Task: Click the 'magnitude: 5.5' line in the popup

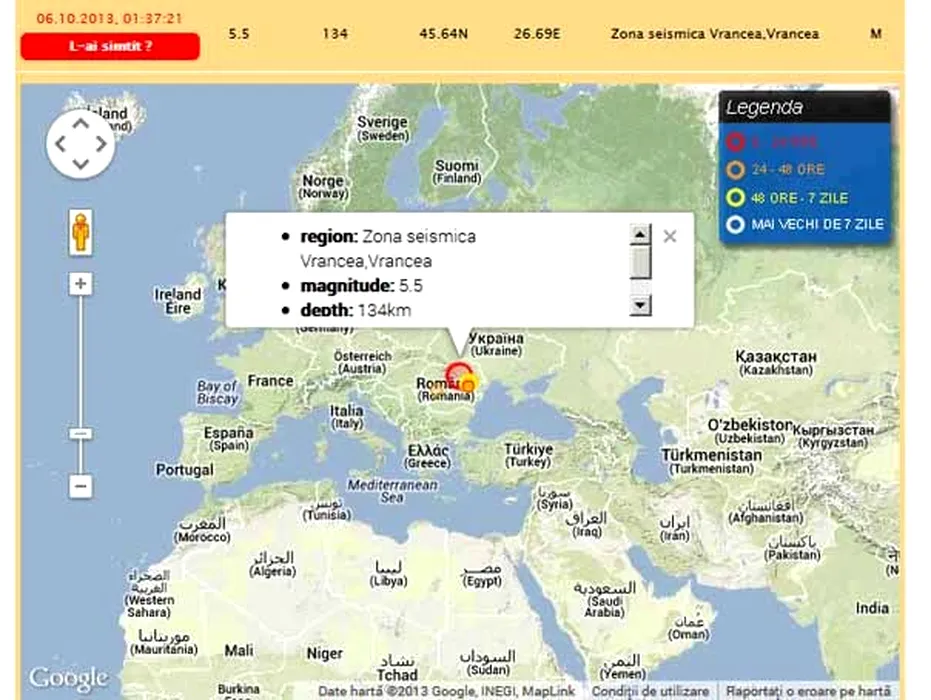Action: click(x=362, y=286)
